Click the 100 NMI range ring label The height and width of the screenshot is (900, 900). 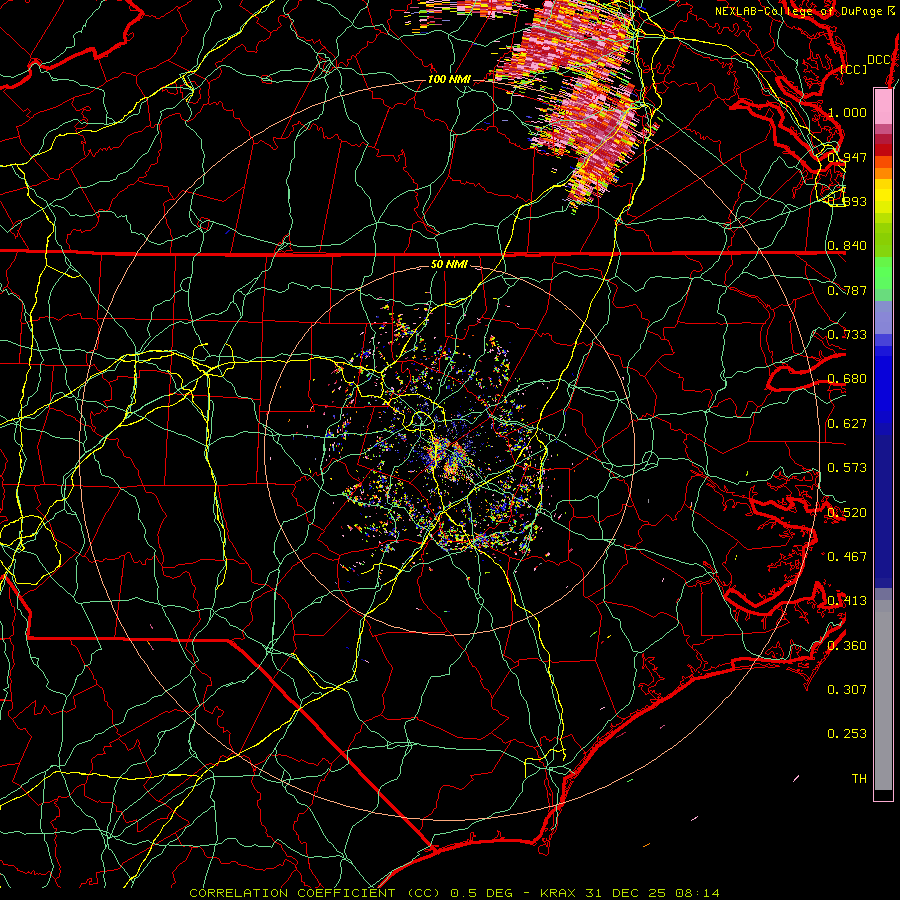[449, 79]
